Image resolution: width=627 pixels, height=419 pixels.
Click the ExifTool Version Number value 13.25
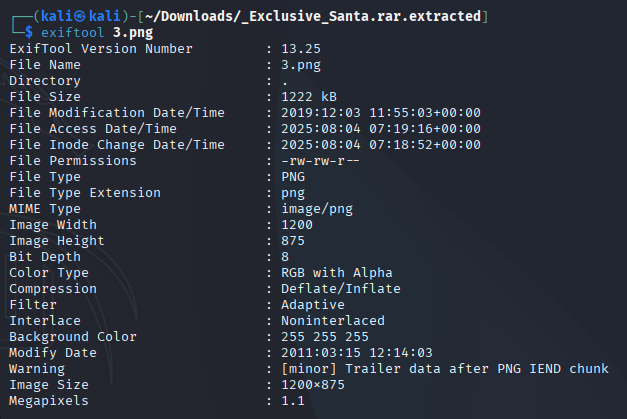[301, 49]
